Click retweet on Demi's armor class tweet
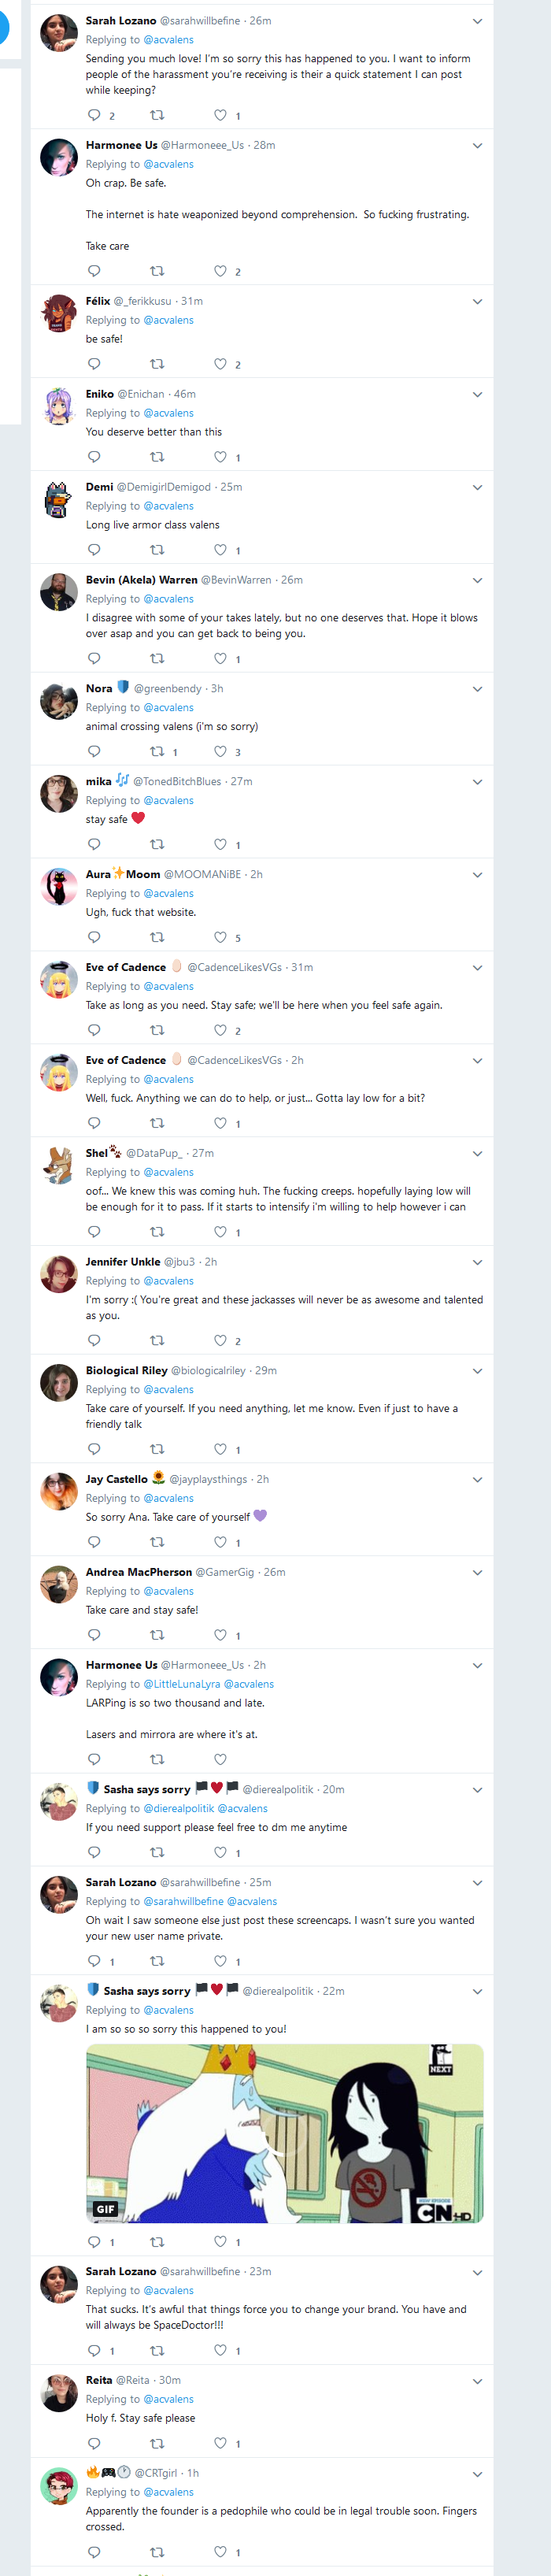 [157, 550]
